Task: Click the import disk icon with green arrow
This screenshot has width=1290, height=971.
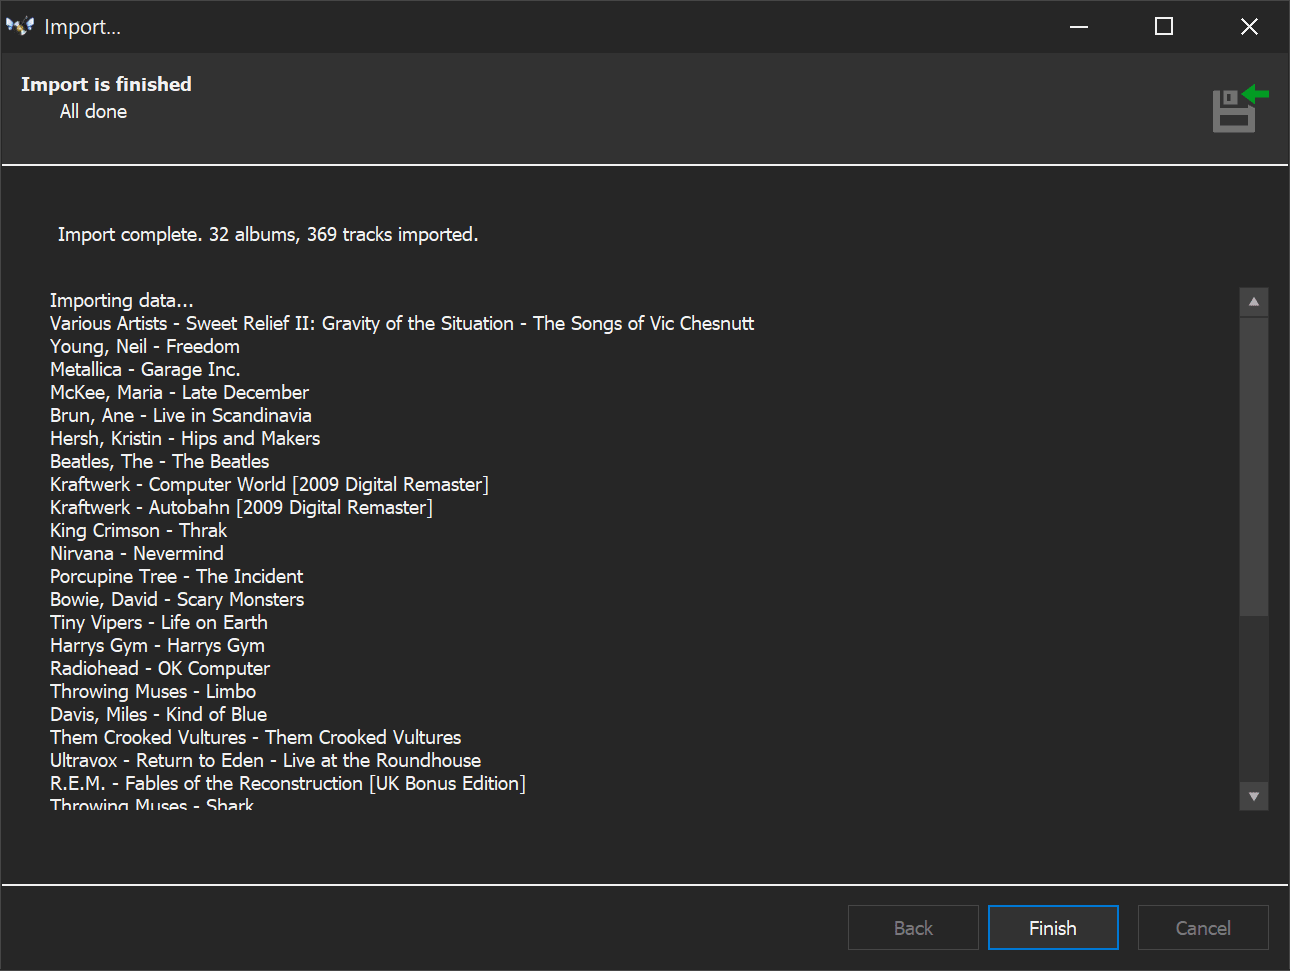Action: coord(1238,109)
